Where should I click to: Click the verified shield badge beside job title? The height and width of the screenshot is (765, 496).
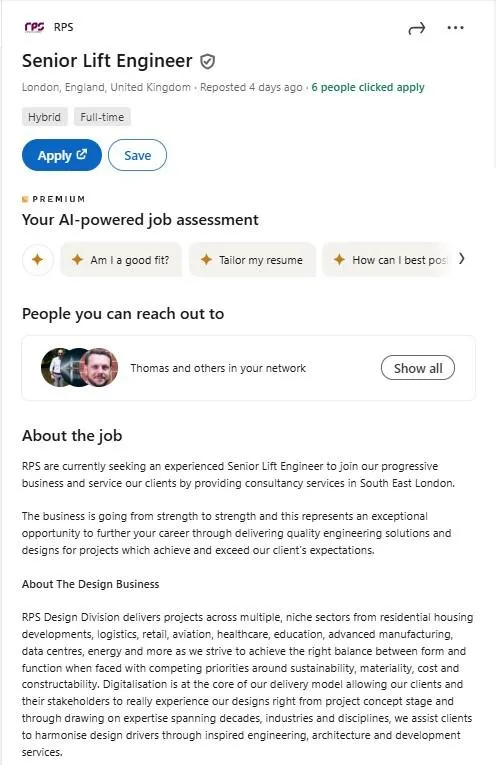tap(208, 61)
